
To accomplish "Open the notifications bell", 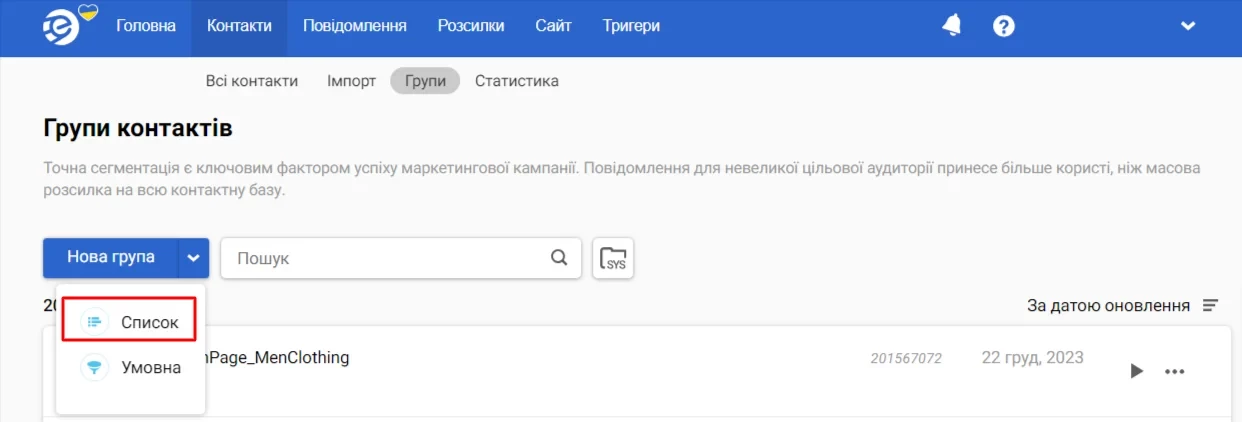I will pyautogui.click(x=952, y=26).
